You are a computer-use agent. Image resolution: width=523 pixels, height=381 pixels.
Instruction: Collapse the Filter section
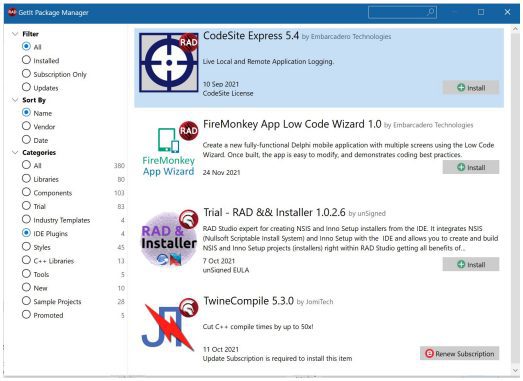click(x=15, y=34)
